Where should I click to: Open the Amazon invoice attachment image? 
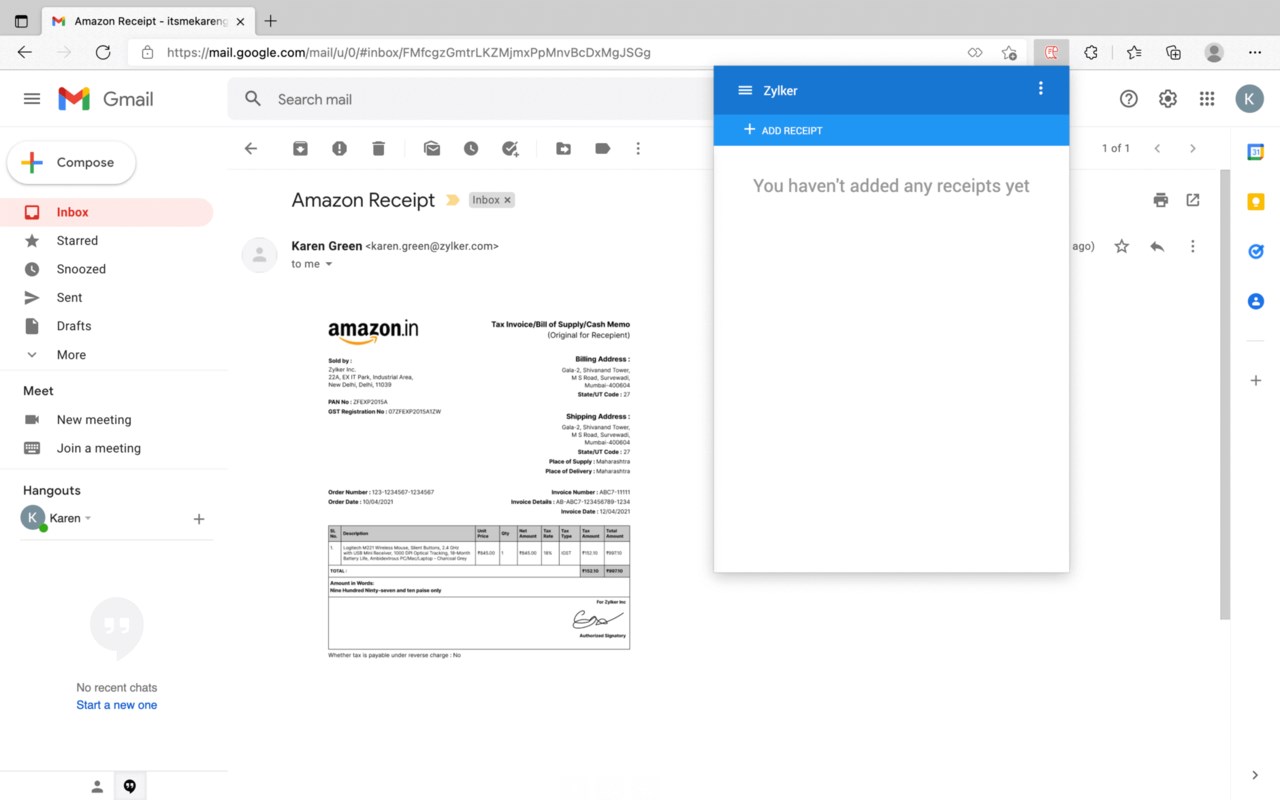click(x=479, y=488)
